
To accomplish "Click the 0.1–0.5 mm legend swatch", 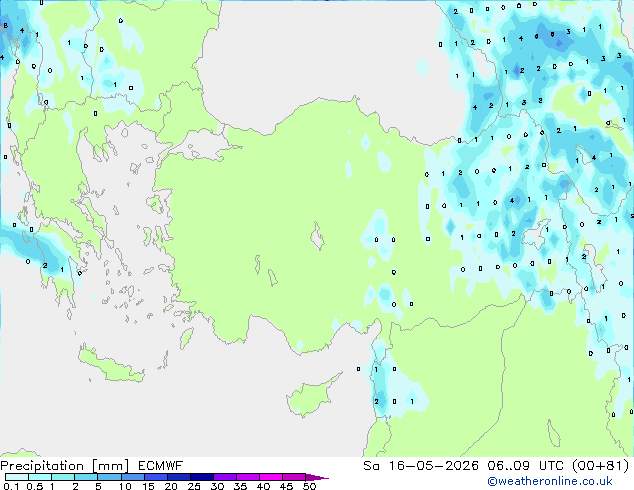I will click(x=17, y=477).
